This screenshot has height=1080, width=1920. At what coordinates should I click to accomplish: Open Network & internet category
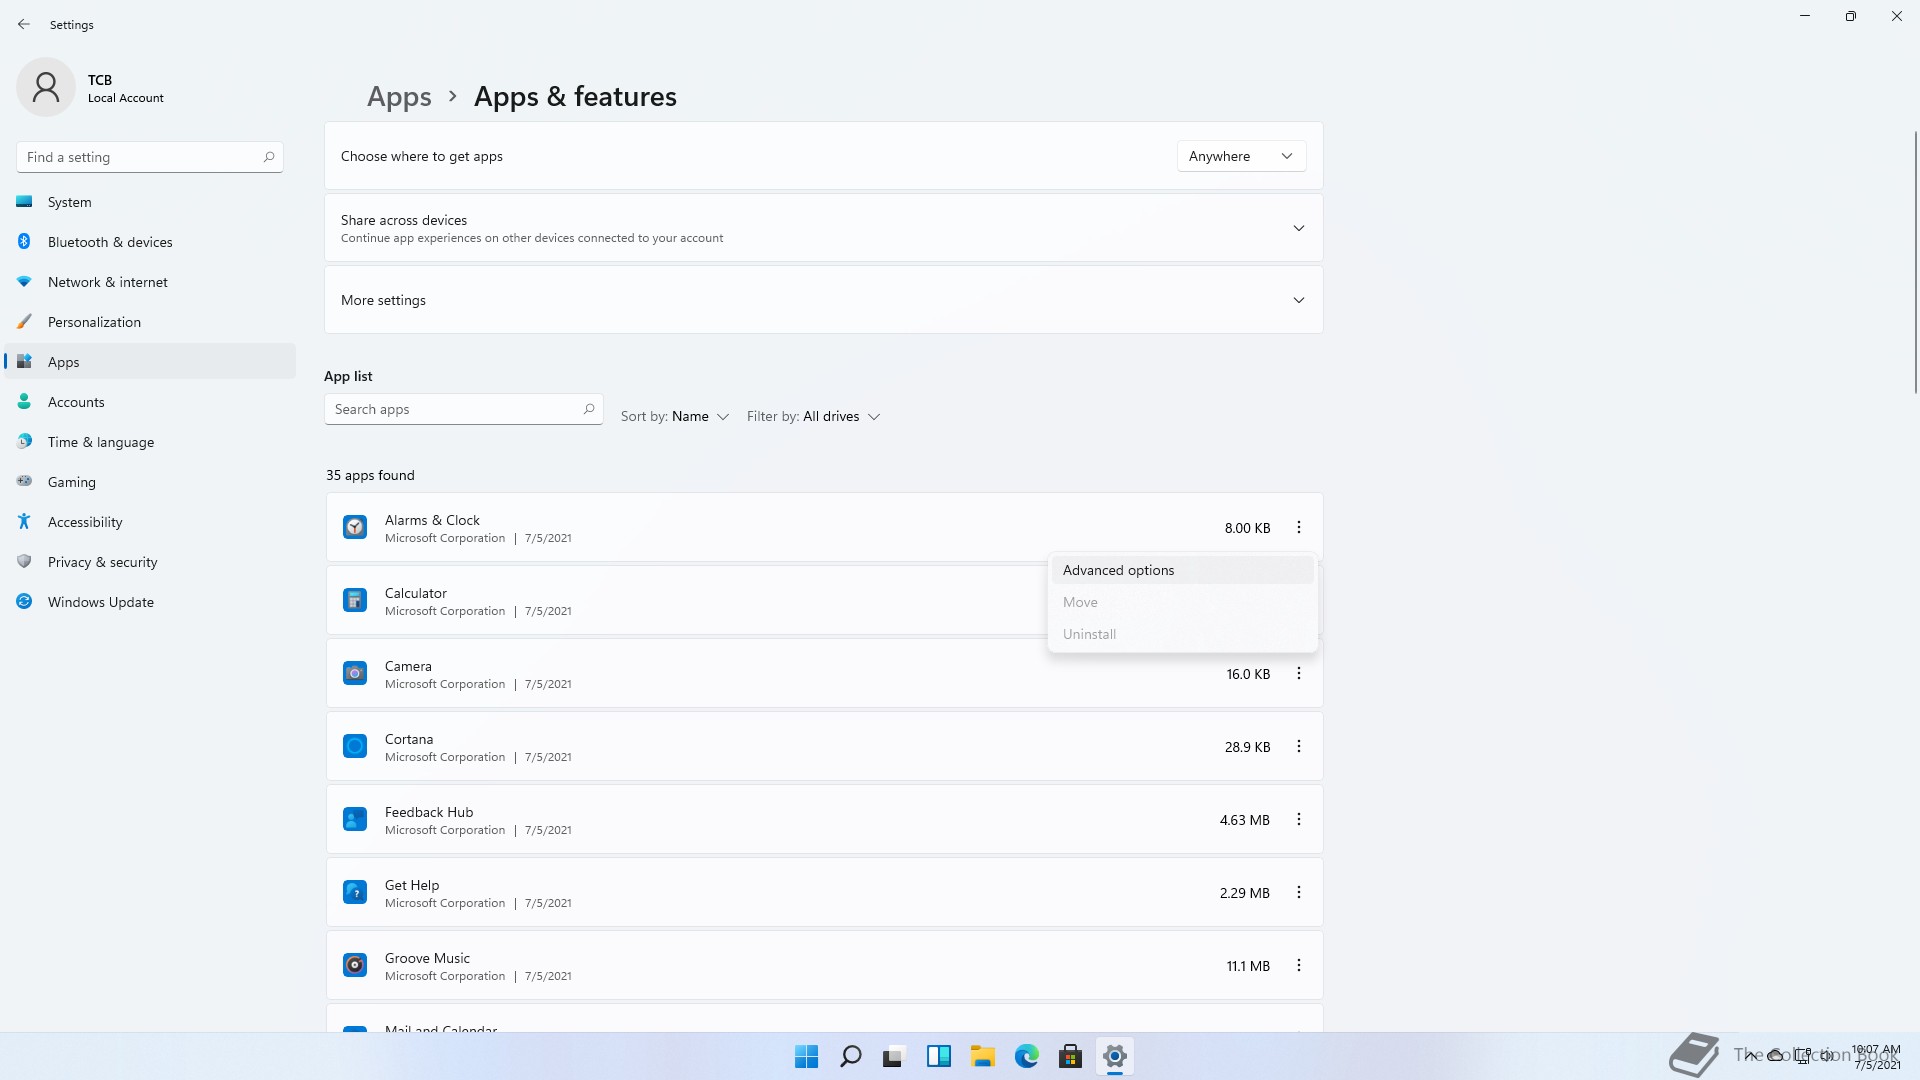150,282
